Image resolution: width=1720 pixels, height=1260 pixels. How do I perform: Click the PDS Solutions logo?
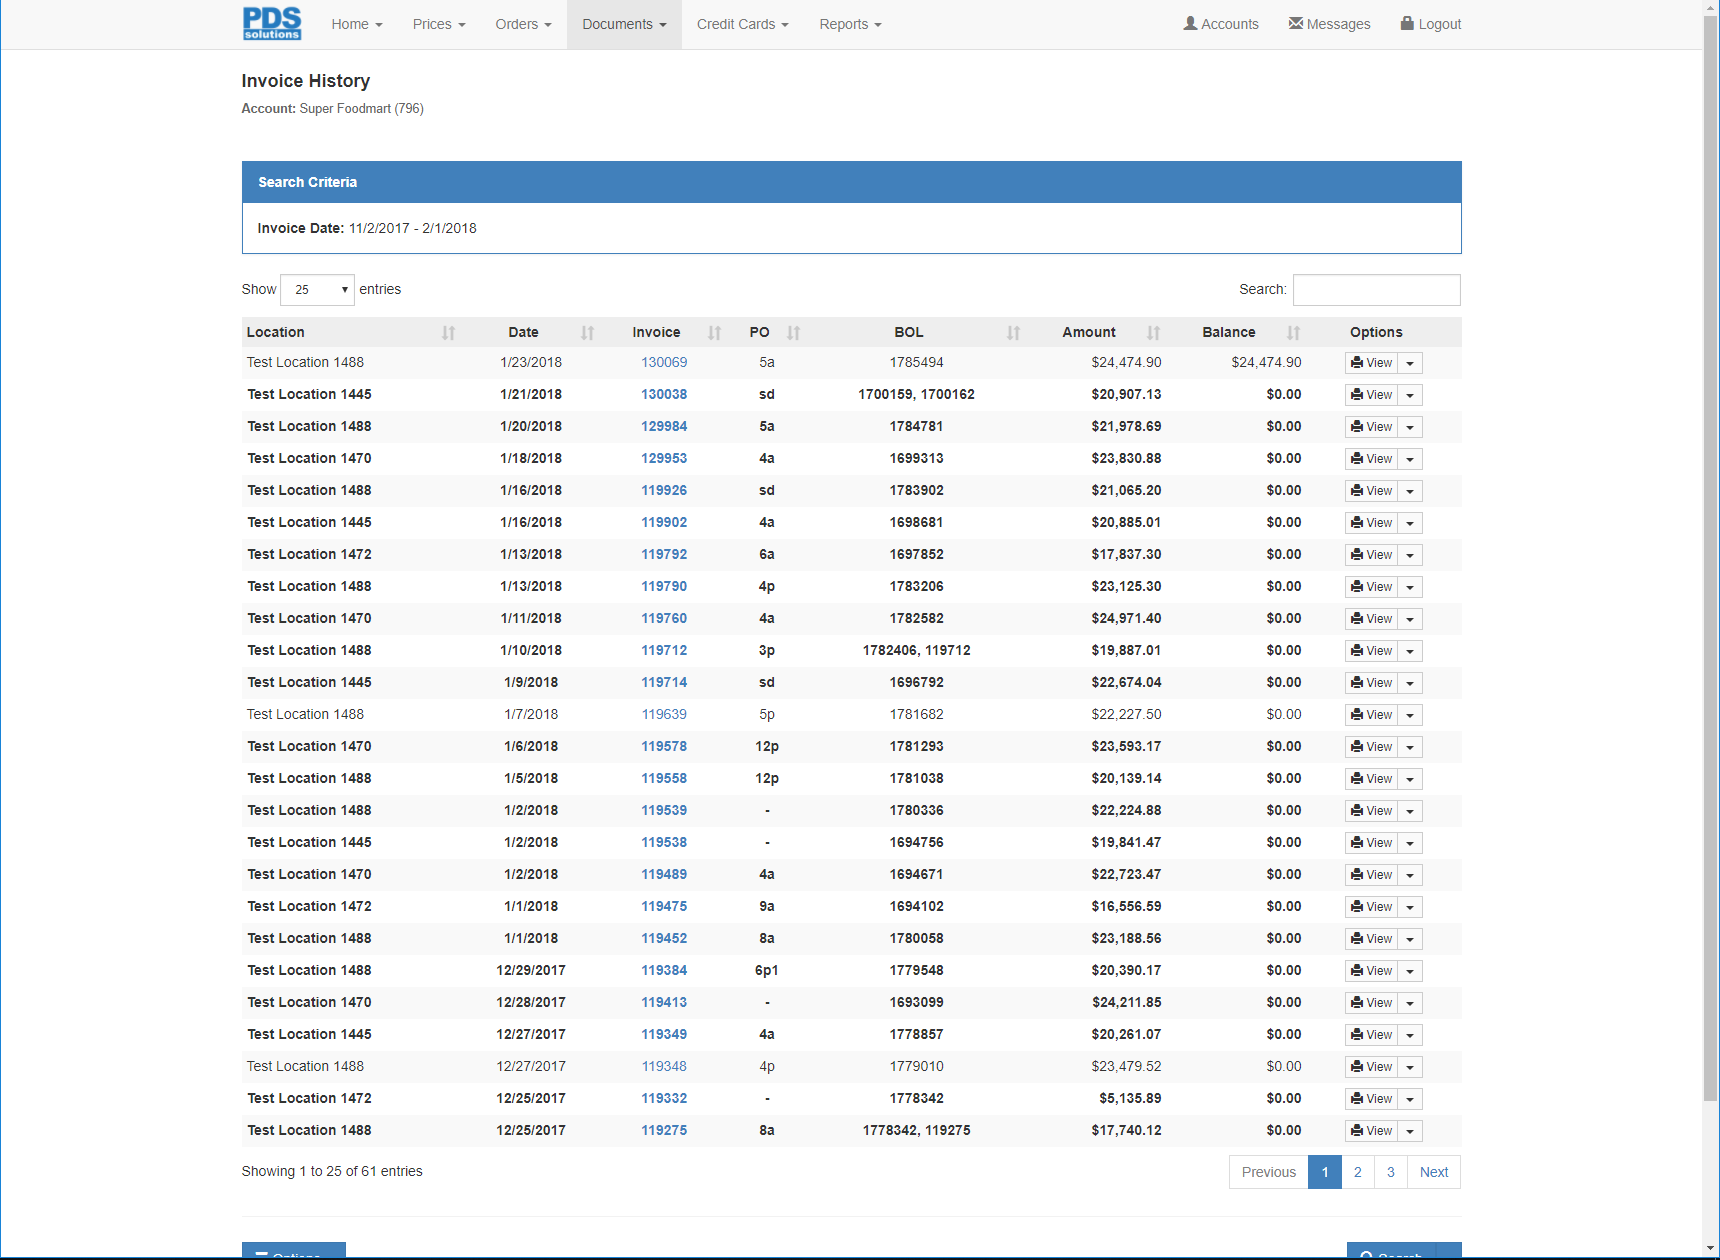(x=271, y=23)
